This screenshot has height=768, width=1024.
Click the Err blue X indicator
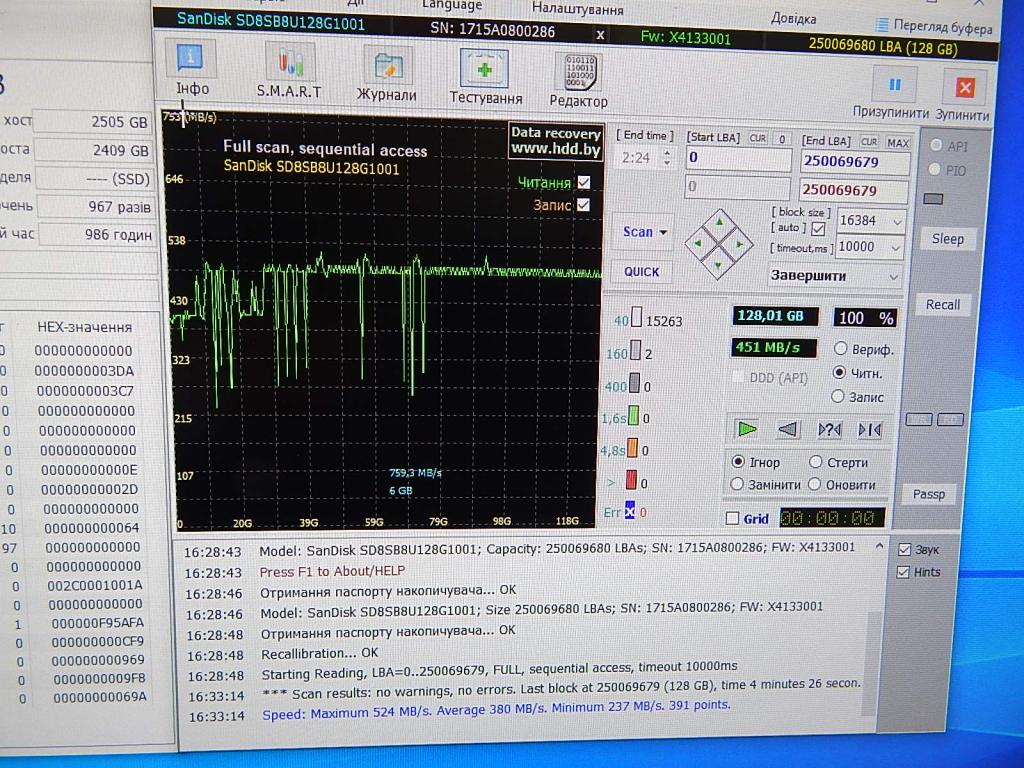click(x=630, y=511)
